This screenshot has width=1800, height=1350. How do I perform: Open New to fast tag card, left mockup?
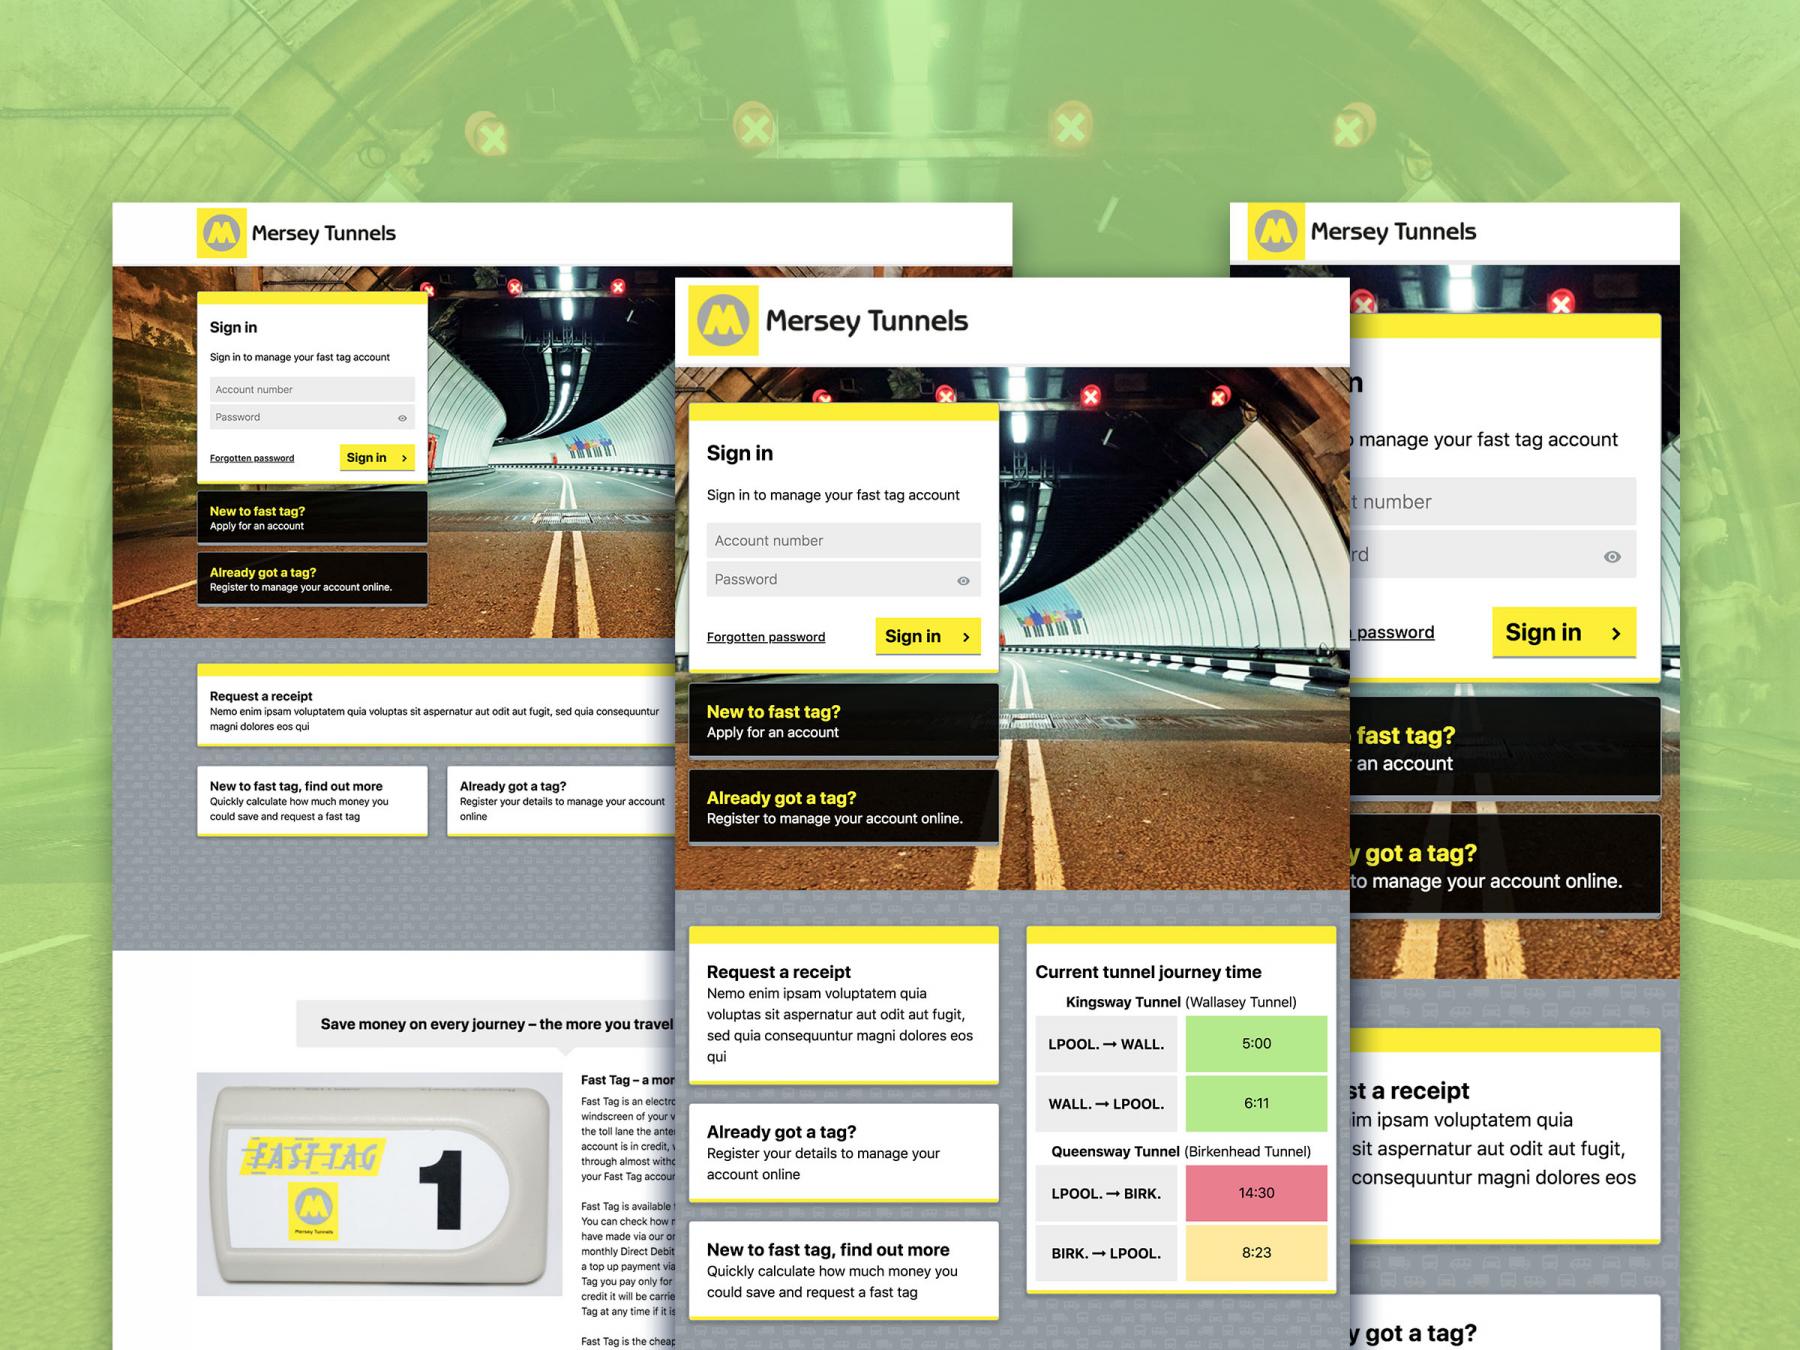click(312, 517)
